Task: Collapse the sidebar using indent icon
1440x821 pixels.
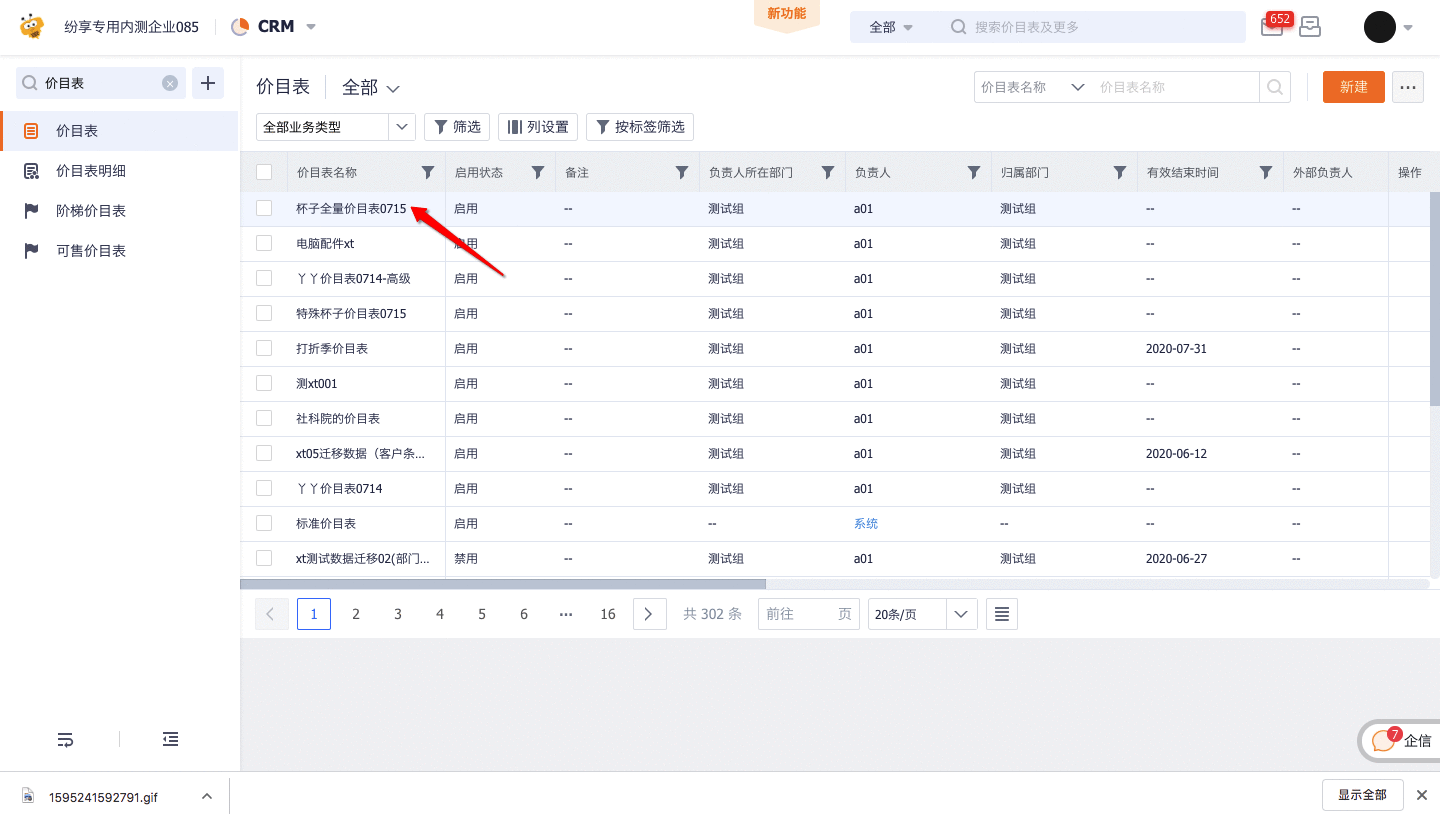Action: 171,740
